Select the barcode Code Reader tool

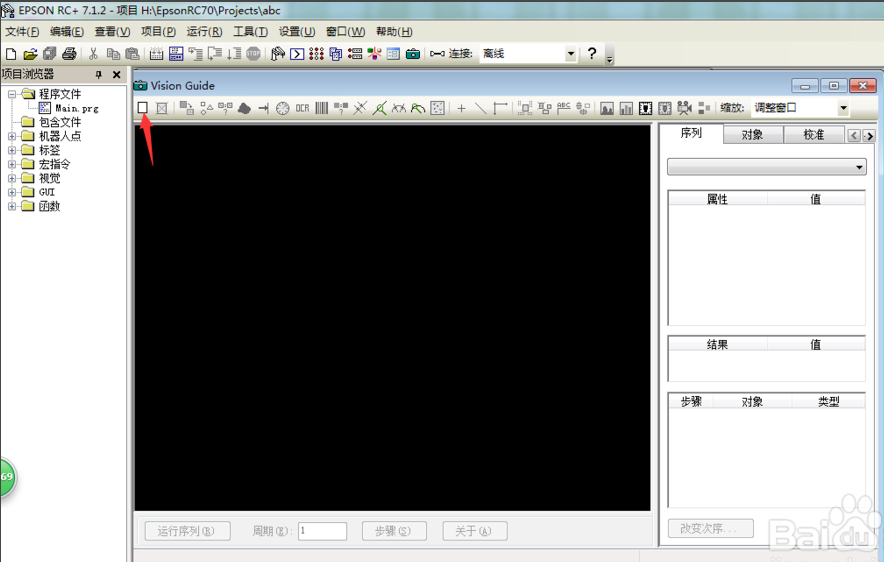click(321, 108)
